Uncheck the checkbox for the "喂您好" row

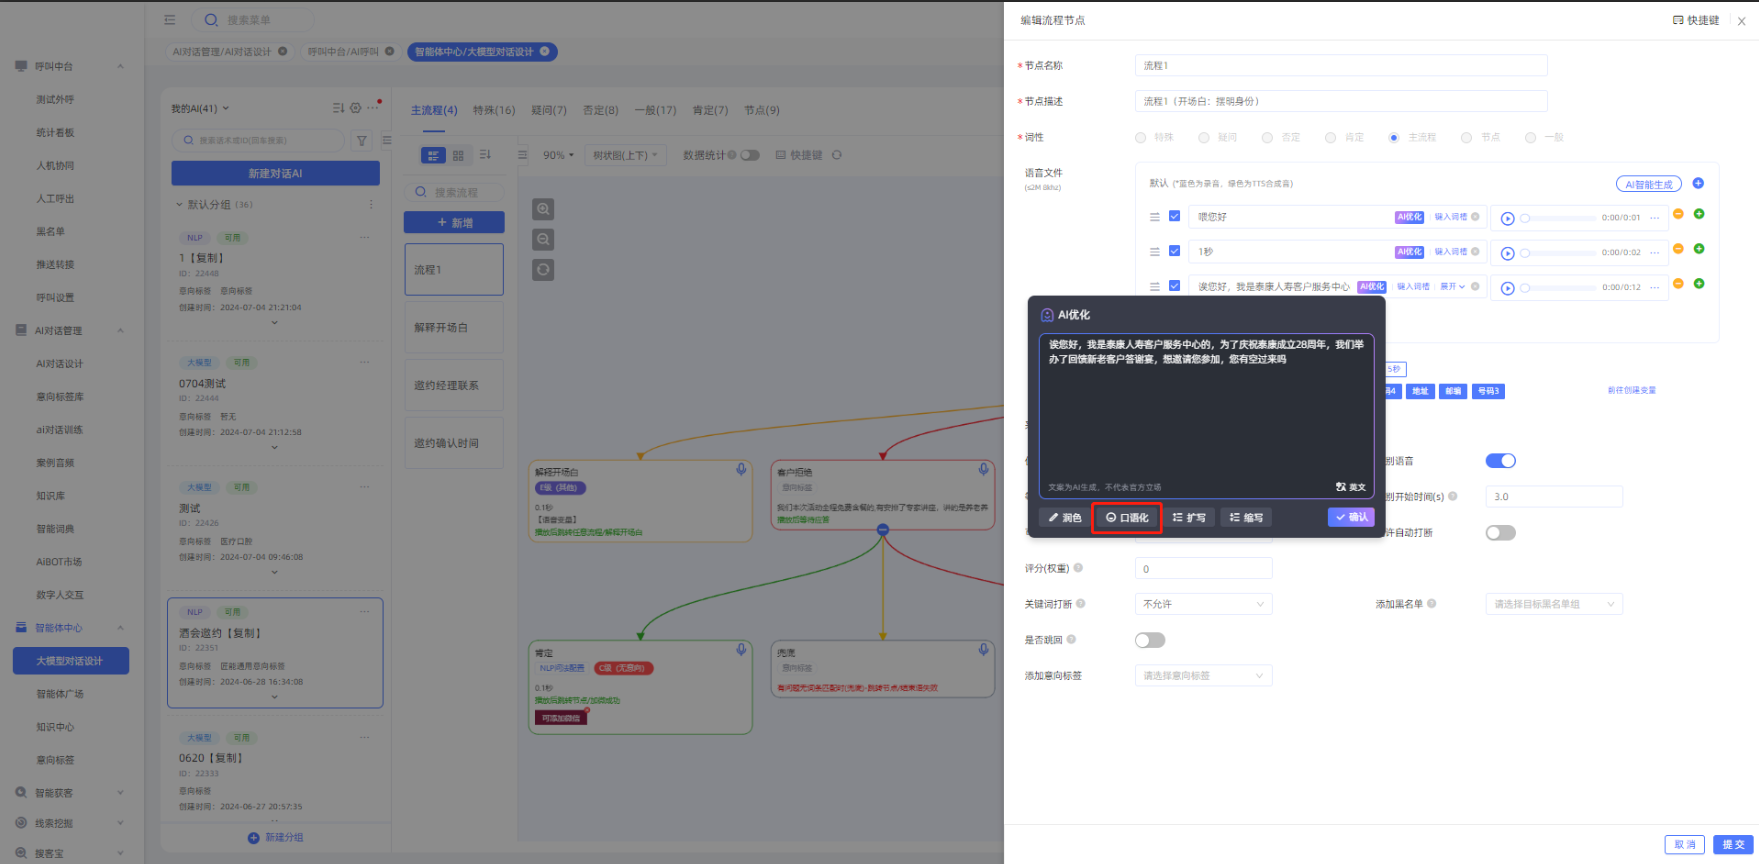(x=1175, y=216)
